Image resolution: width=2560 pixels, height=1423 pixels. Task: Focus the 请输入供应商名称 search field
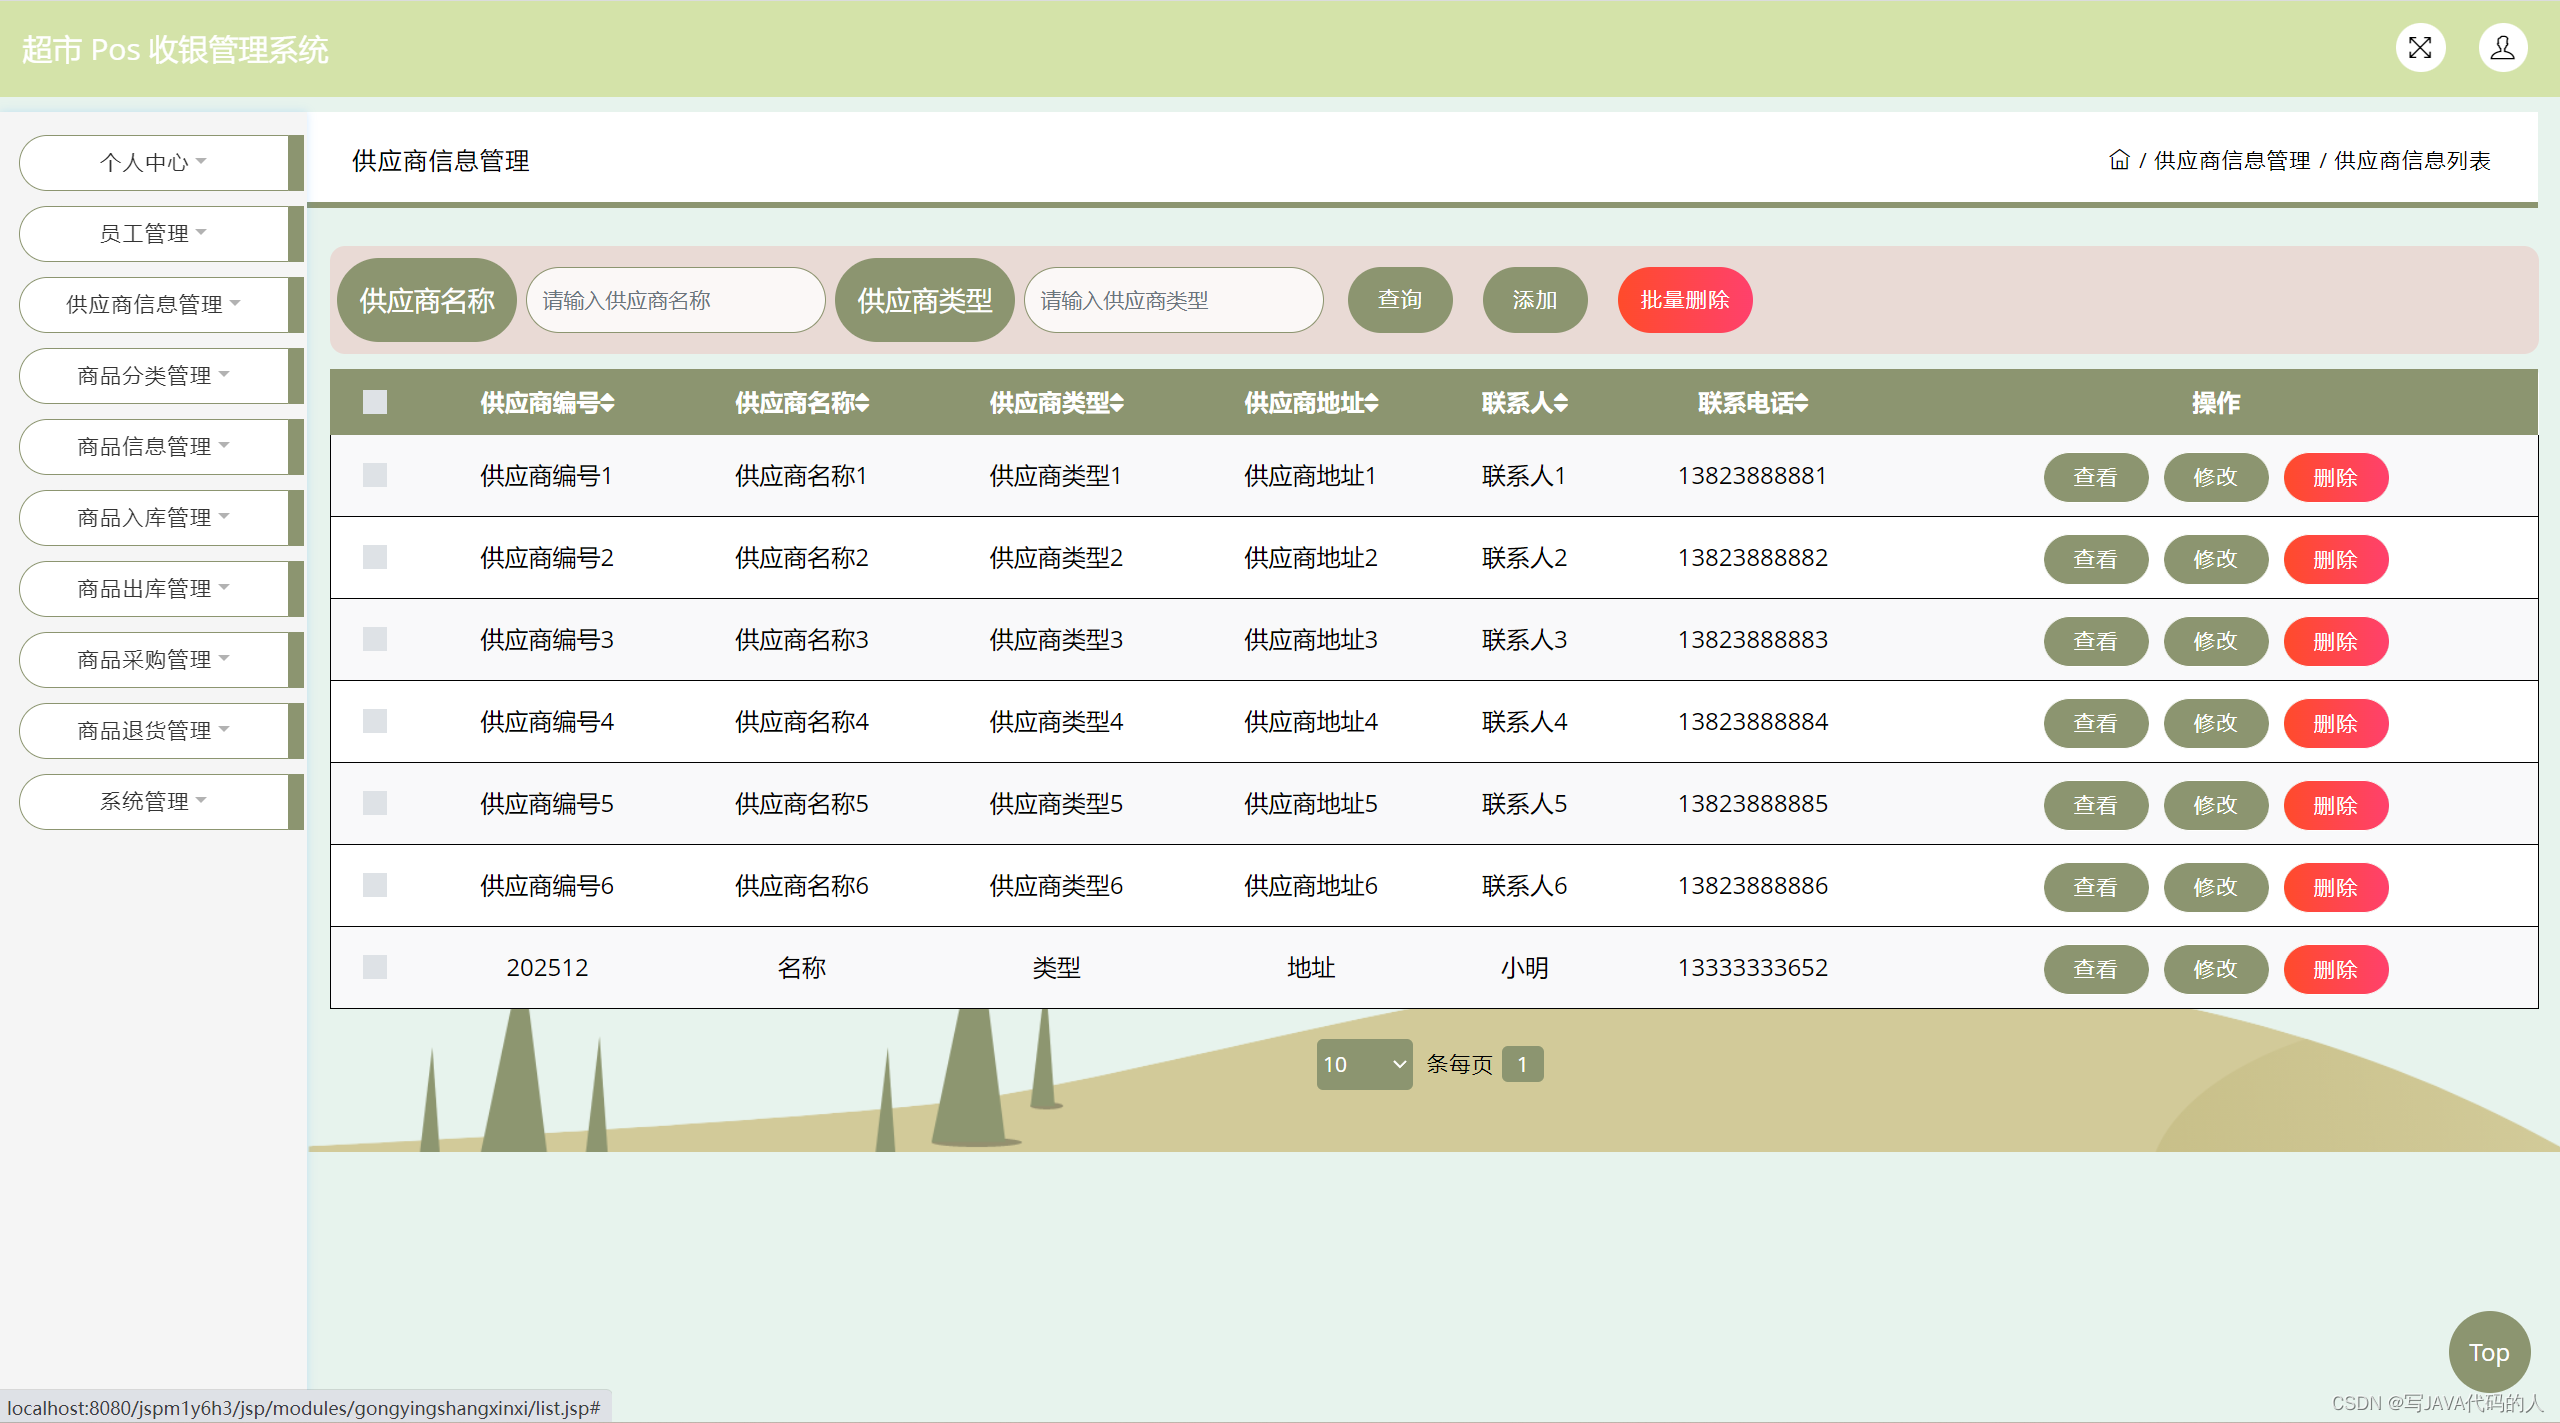(x=675, y=300)
